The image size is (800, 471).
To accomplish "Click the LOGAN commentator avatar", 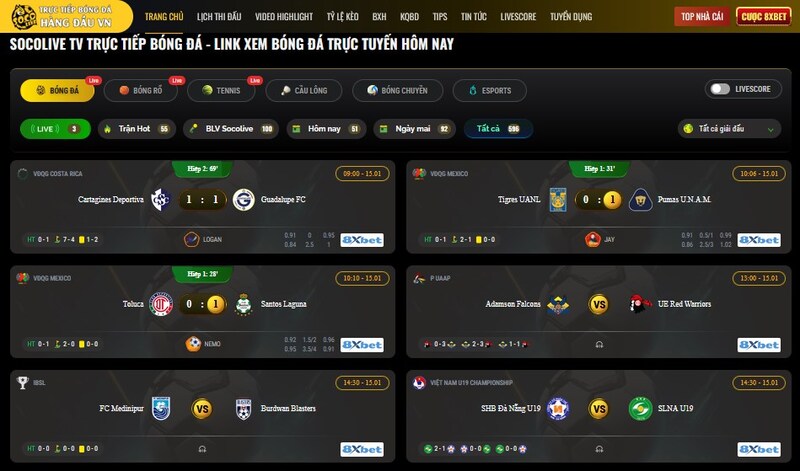I will pos(191,239).
